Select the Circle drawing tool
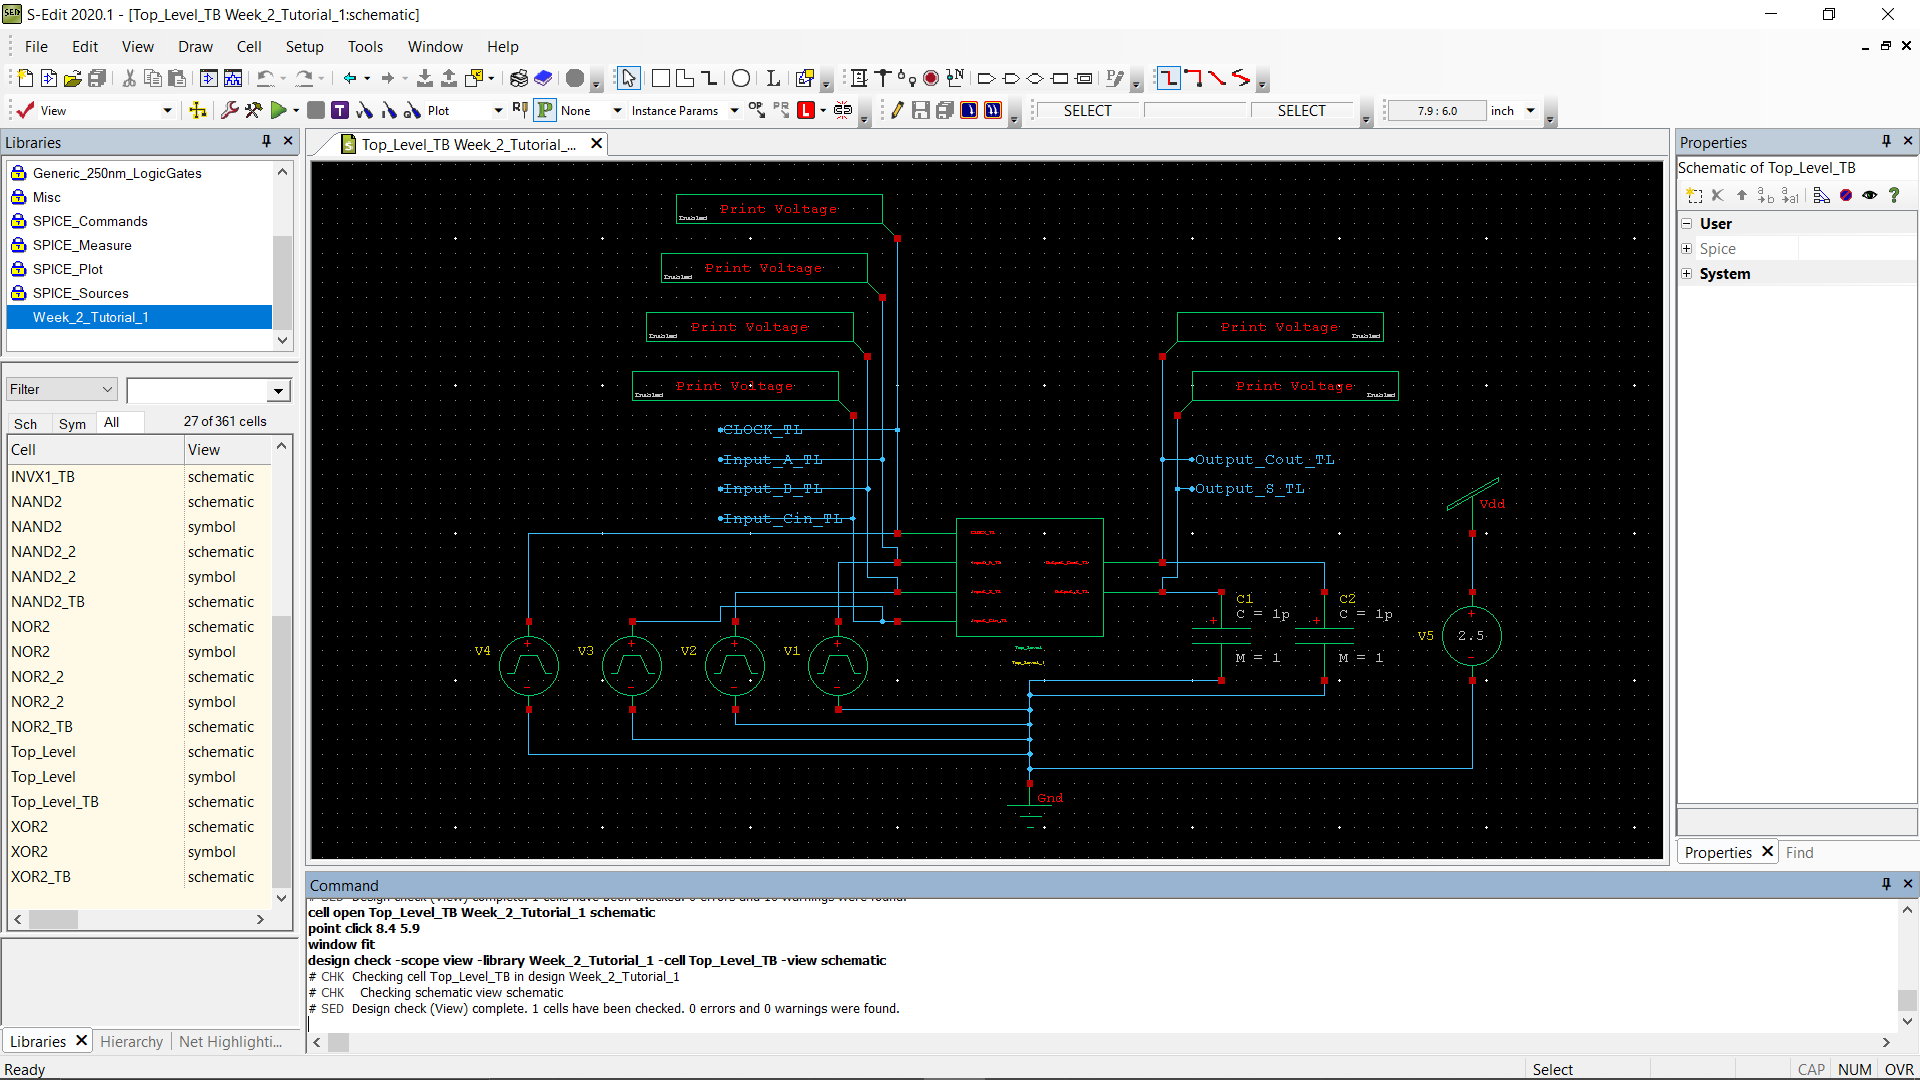This screenshot has width=1920, height=1080. tap(741, 77)
